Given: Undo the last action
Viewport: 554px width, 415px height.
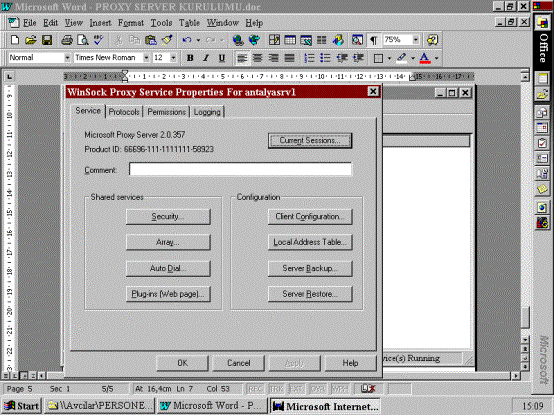Looking at the screenshot, I should [187, 40].
